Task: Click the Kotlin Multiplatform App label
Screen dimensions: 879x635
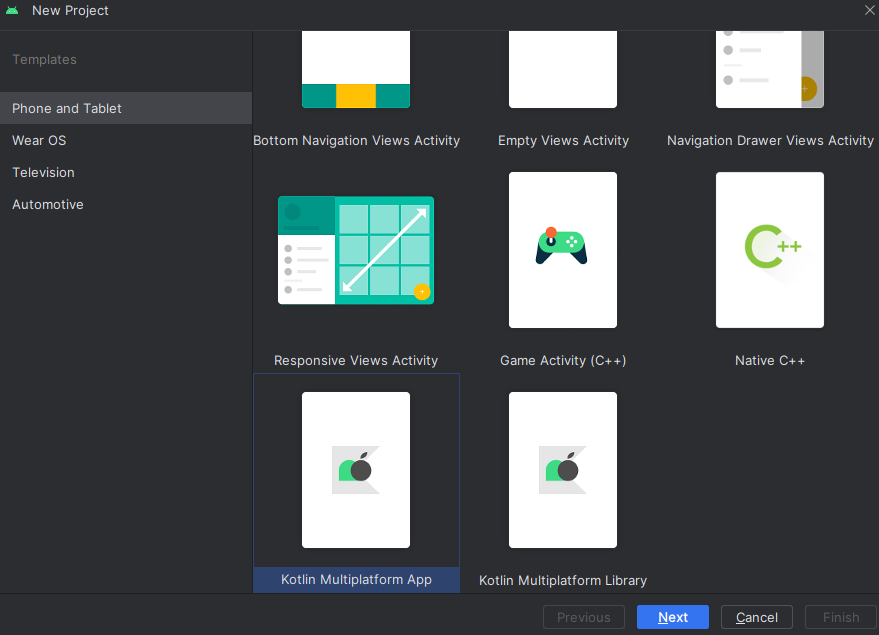Action: (x=356, y=579)
